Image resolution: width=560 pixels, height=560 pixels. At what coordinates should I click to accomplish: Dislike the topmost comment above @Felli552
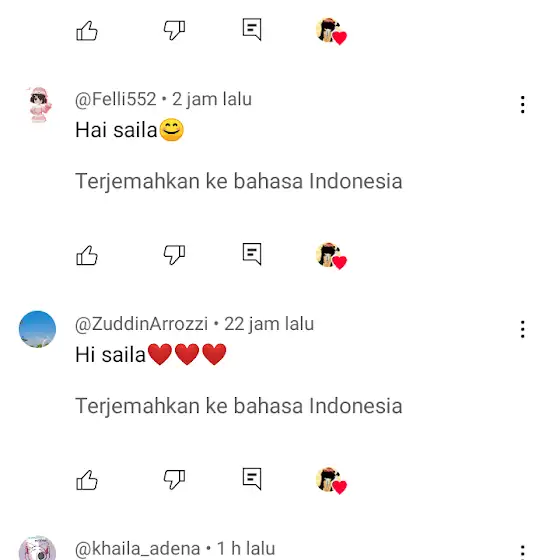(174, 30)
